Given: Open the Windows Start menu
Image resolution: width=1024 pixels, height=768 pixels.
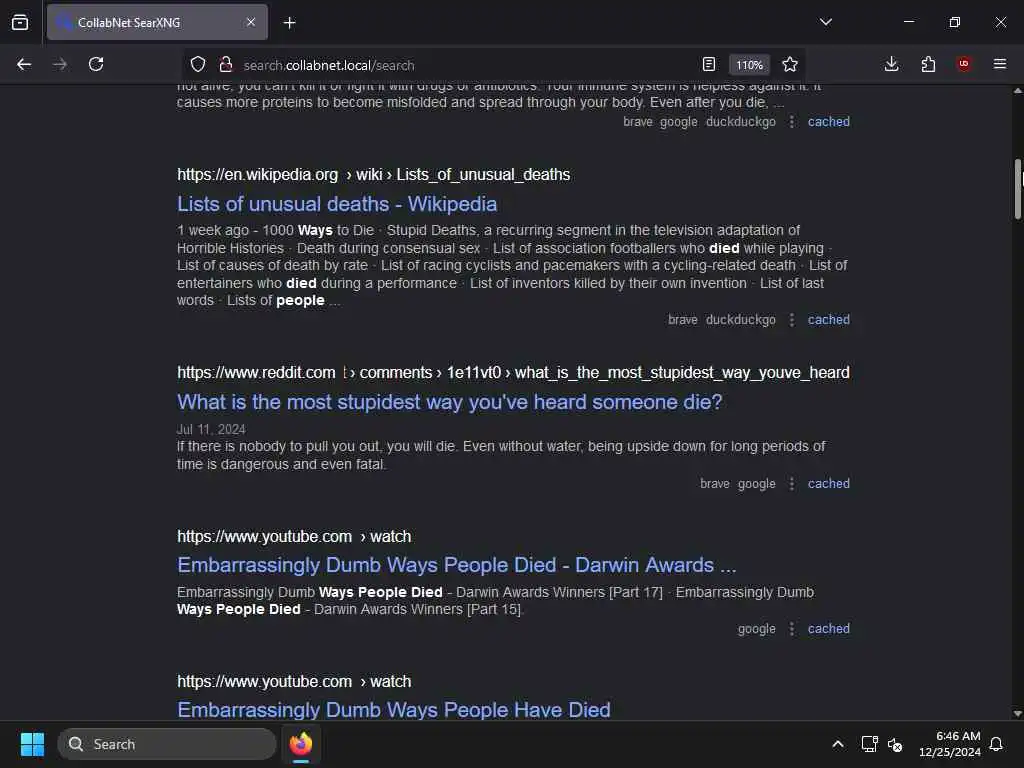Looking at the screenshot, I should point(32,744).
